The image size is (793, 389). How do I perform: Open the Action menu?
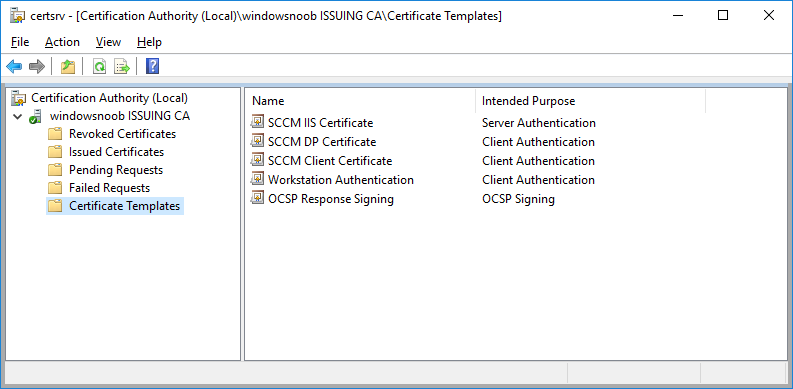[x=62, y=42]
